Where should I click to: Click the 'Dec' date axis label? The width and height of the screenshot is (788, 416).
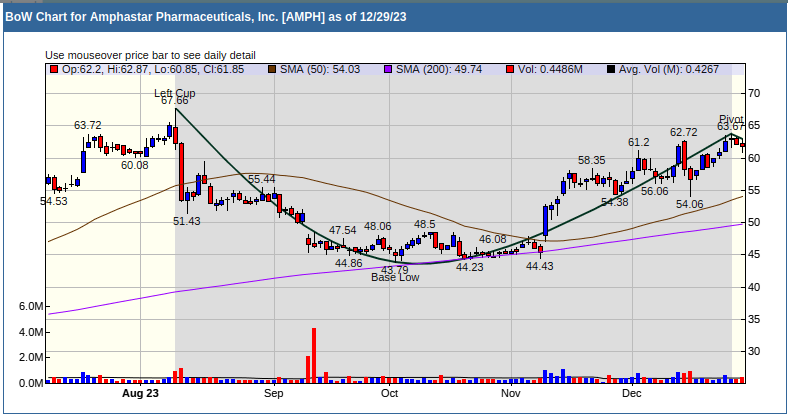pos(632,393)
